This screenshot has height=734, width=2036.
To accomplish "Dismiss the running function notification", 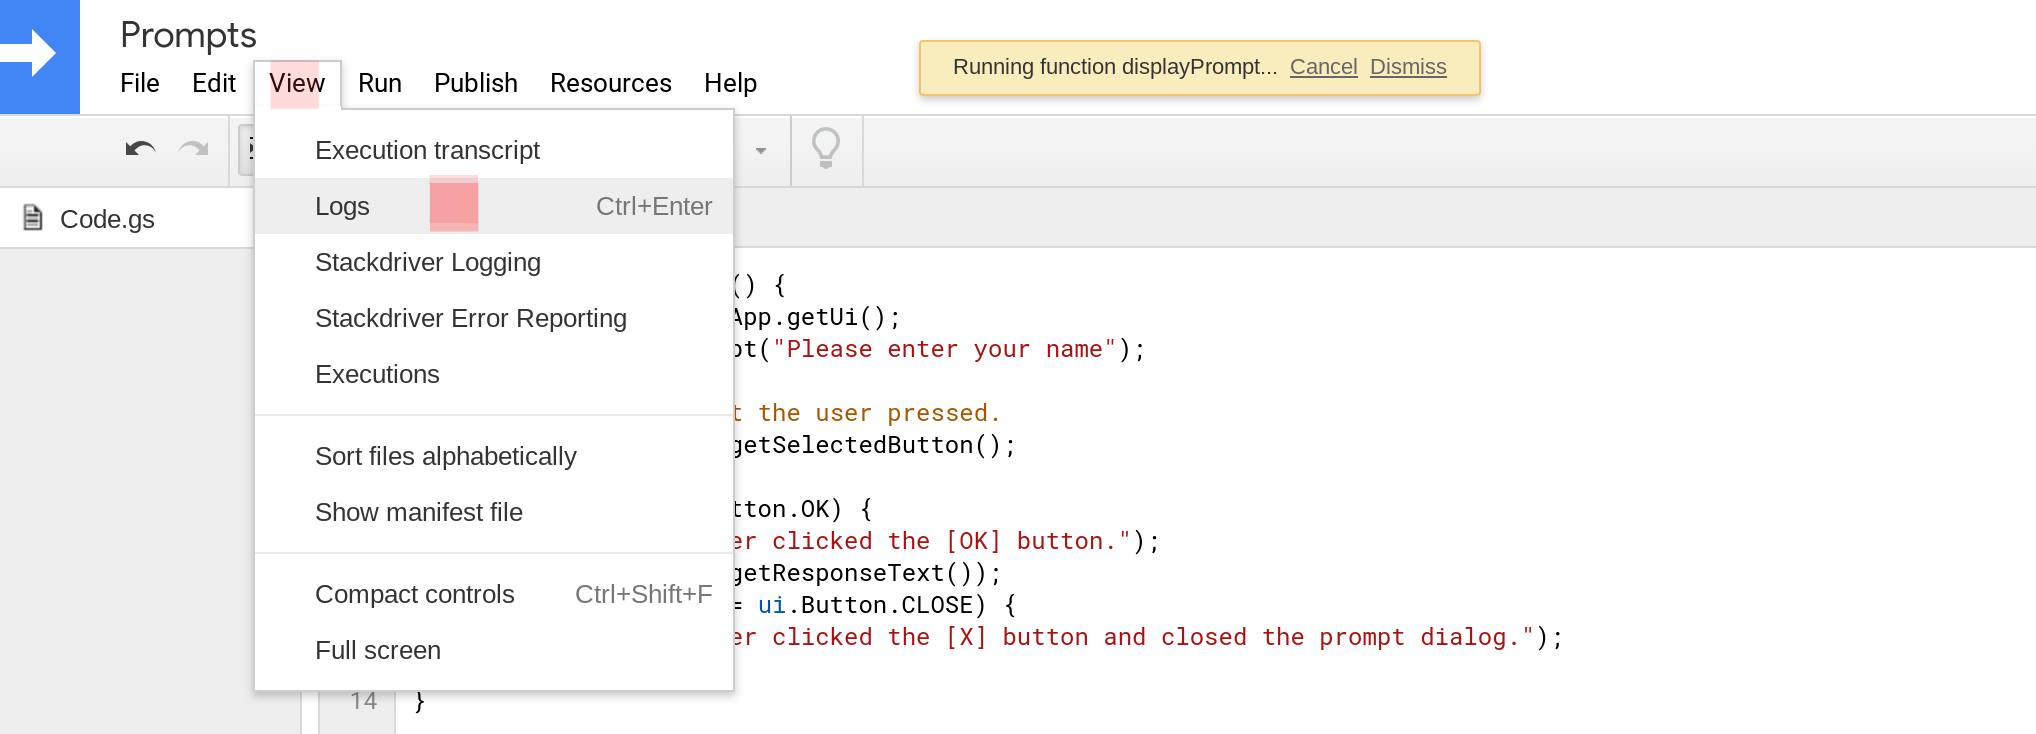I will (x=1408, y=67).
